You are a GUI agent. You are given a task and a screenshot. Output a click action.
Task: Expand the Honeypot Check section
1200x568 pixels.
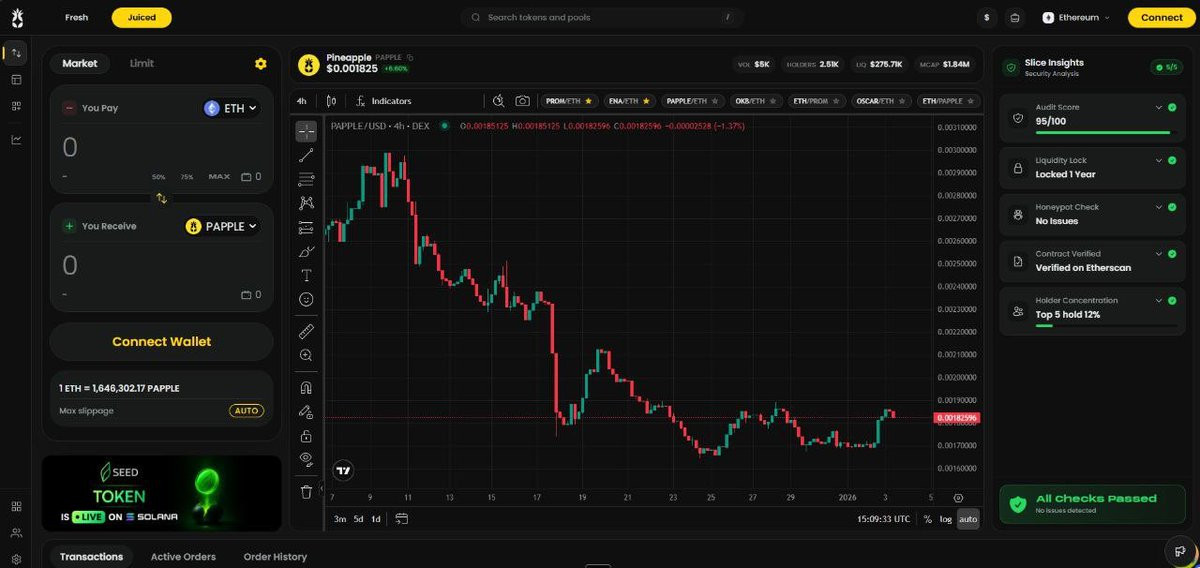click(1159, 207)
